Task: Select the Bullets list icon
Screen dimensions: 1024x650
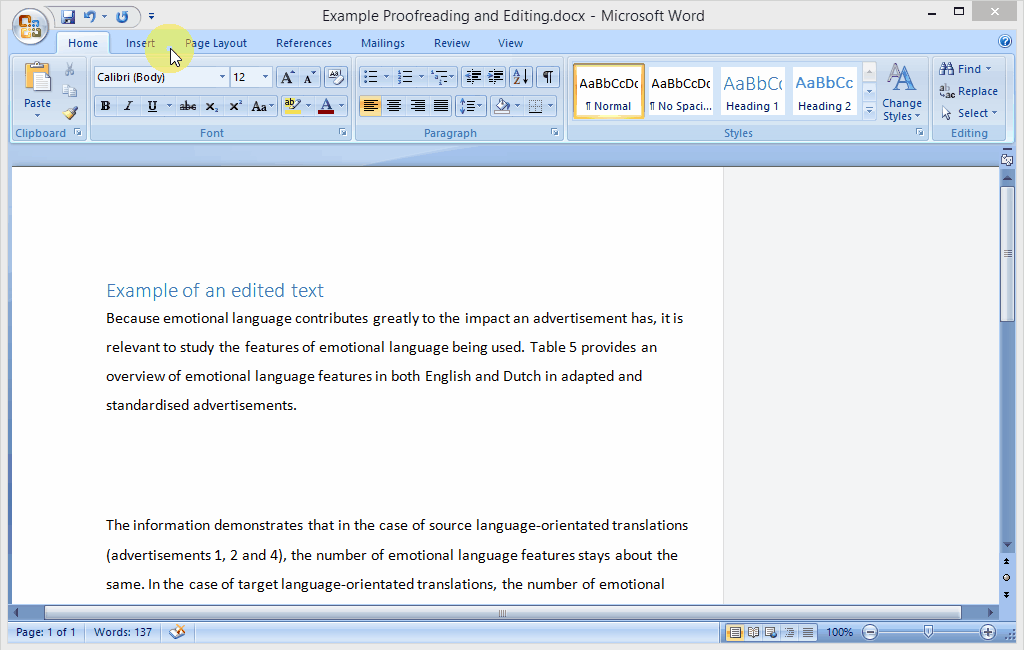Action: tap(370, 77)
